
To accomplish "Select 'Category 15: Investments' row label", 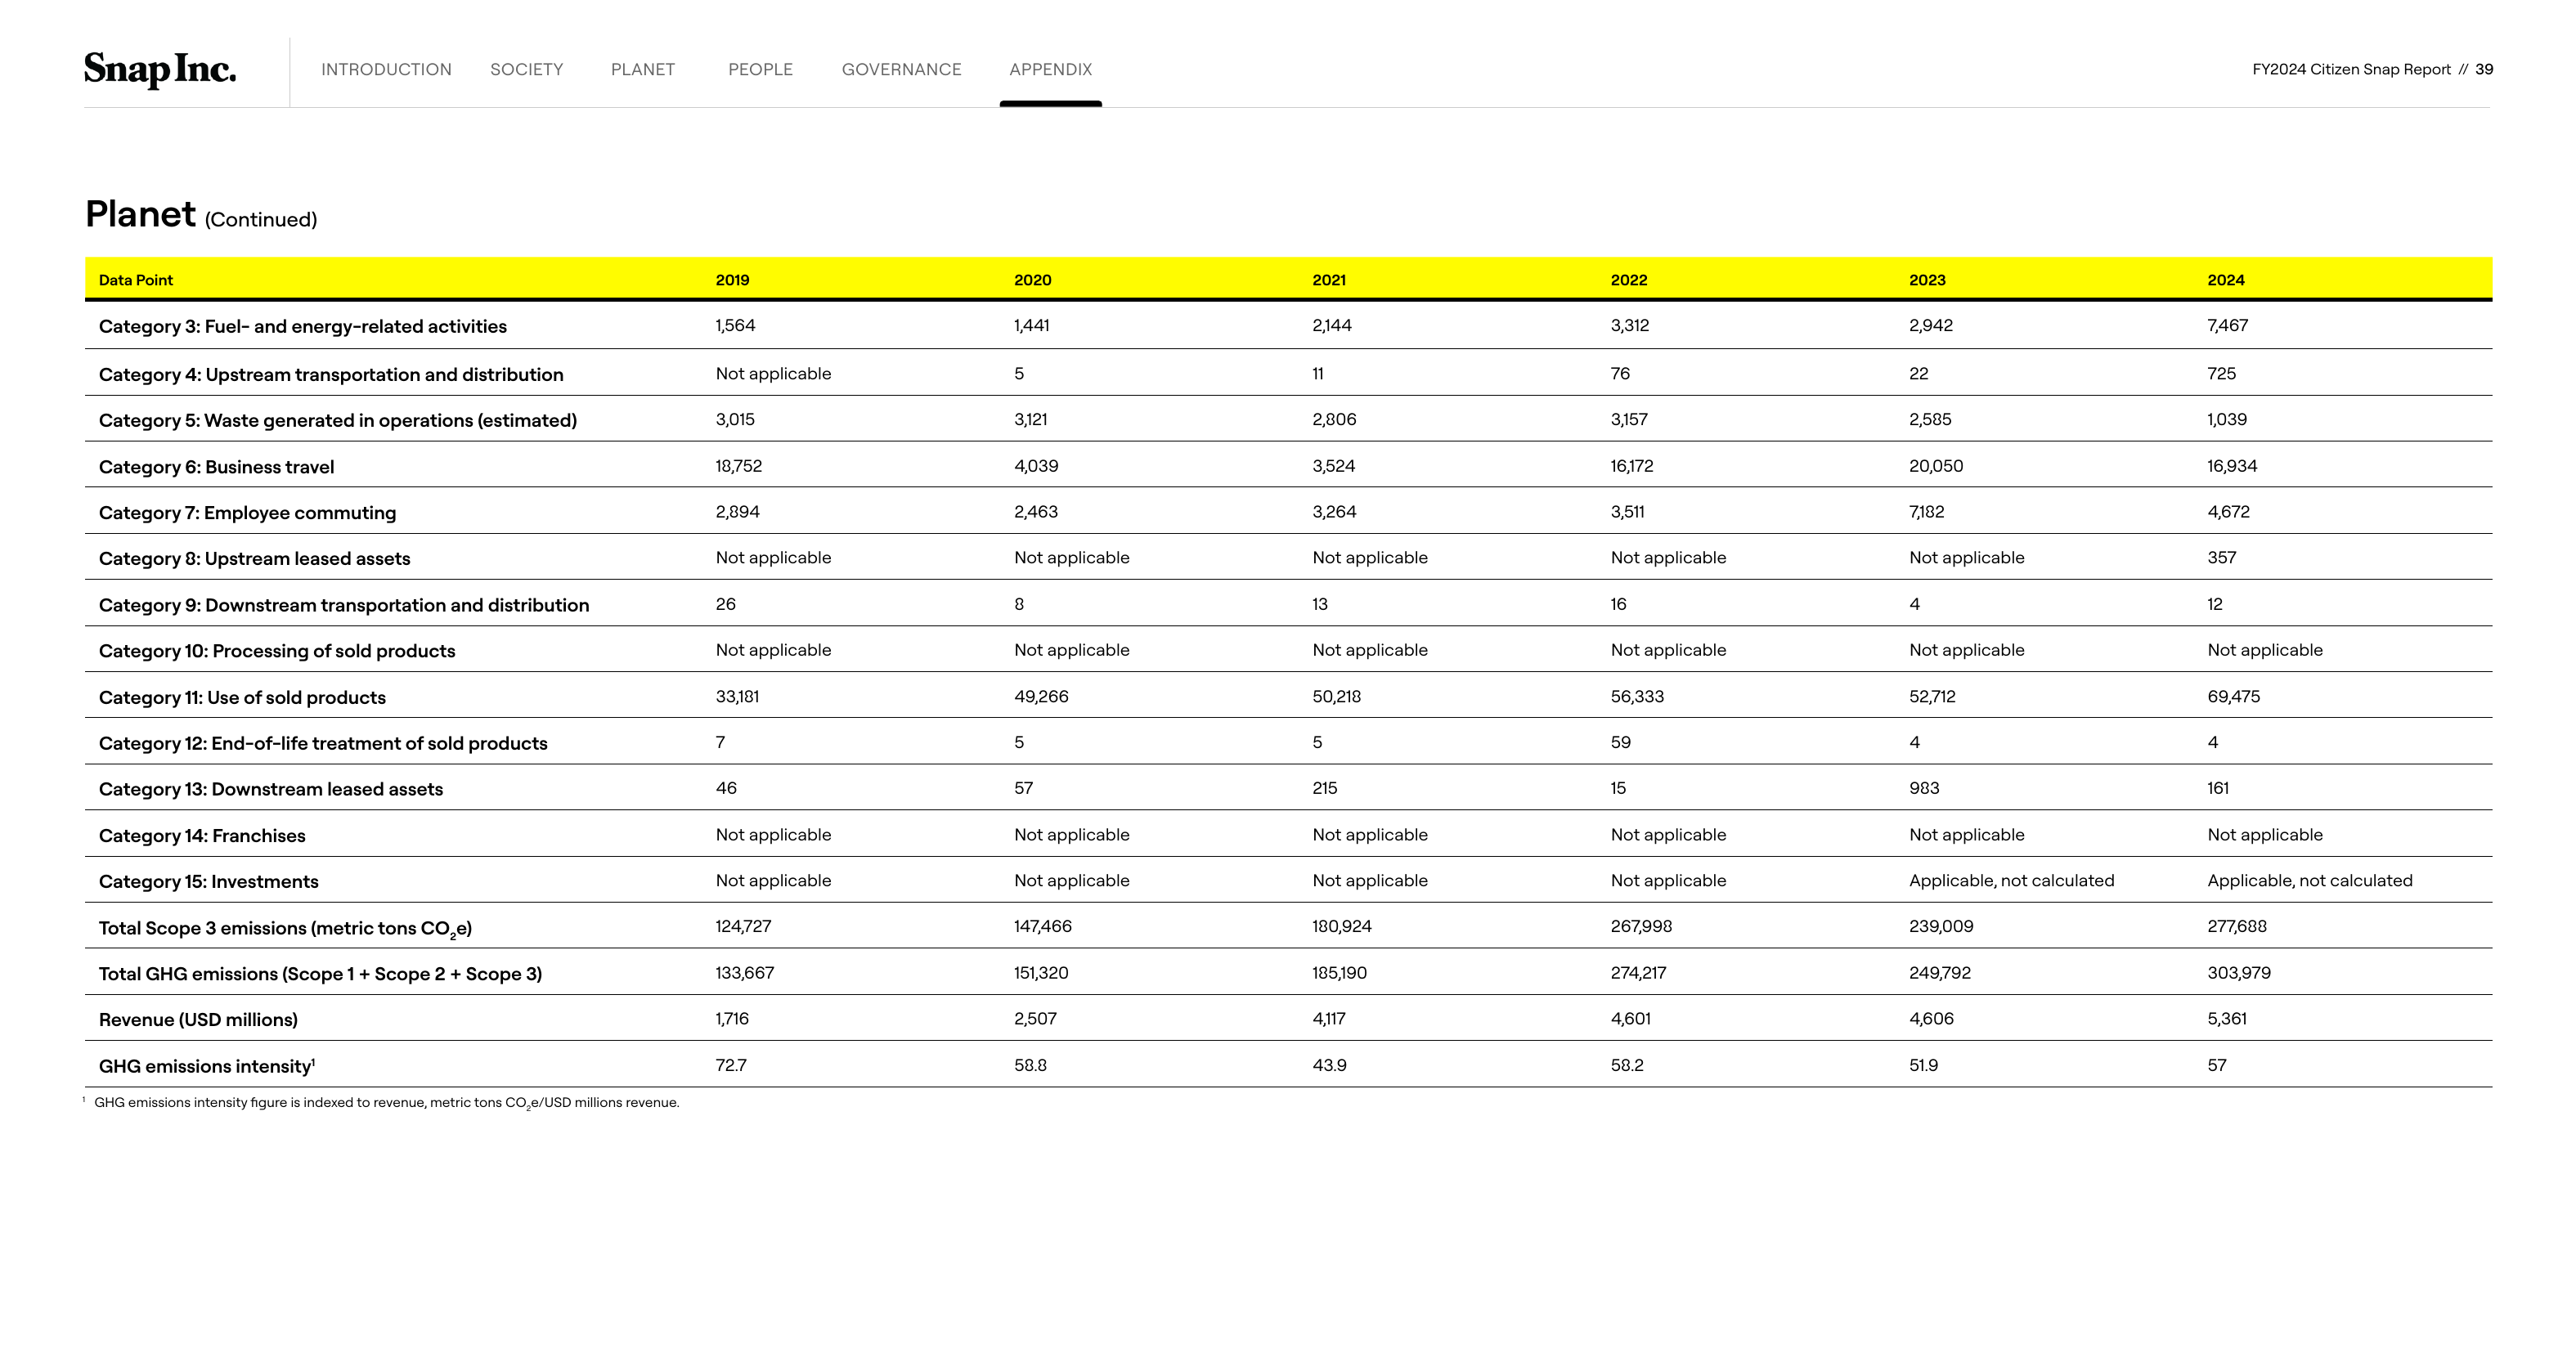I will tap(208, 882).
